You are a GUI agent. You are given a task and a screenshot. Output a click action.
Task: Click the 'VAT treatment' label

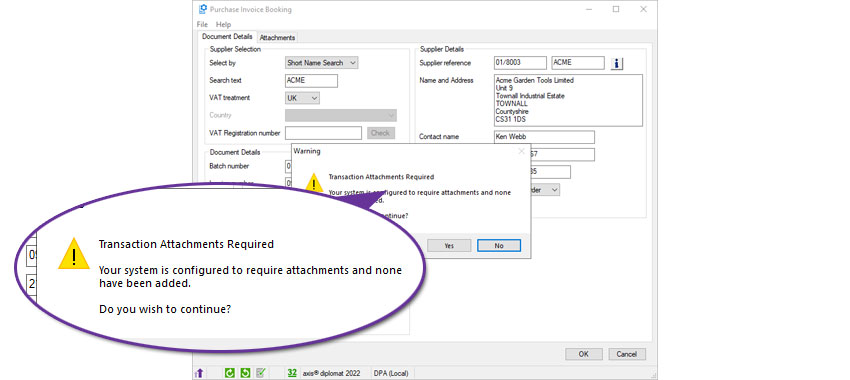tap(229, 98)
